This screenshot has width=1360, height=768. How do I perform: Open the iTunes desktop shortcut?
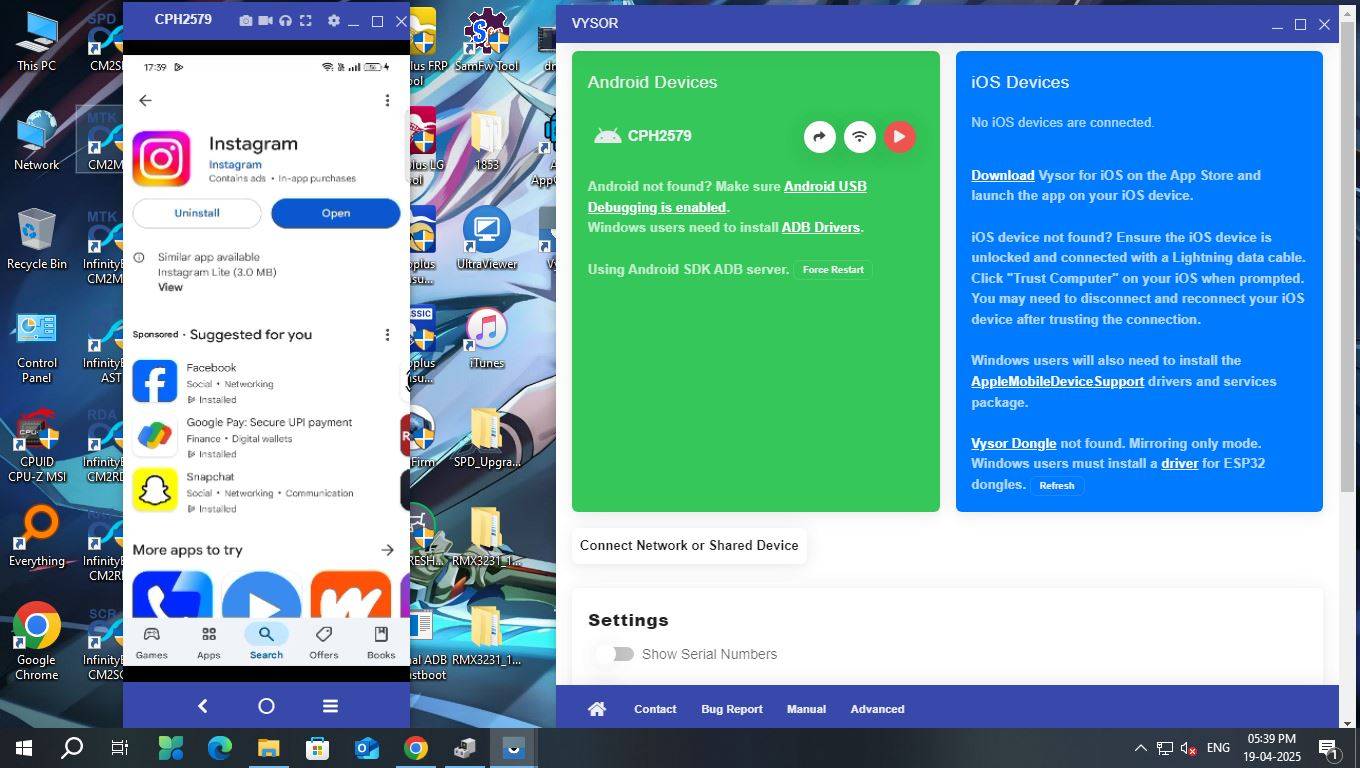point(487,339)
